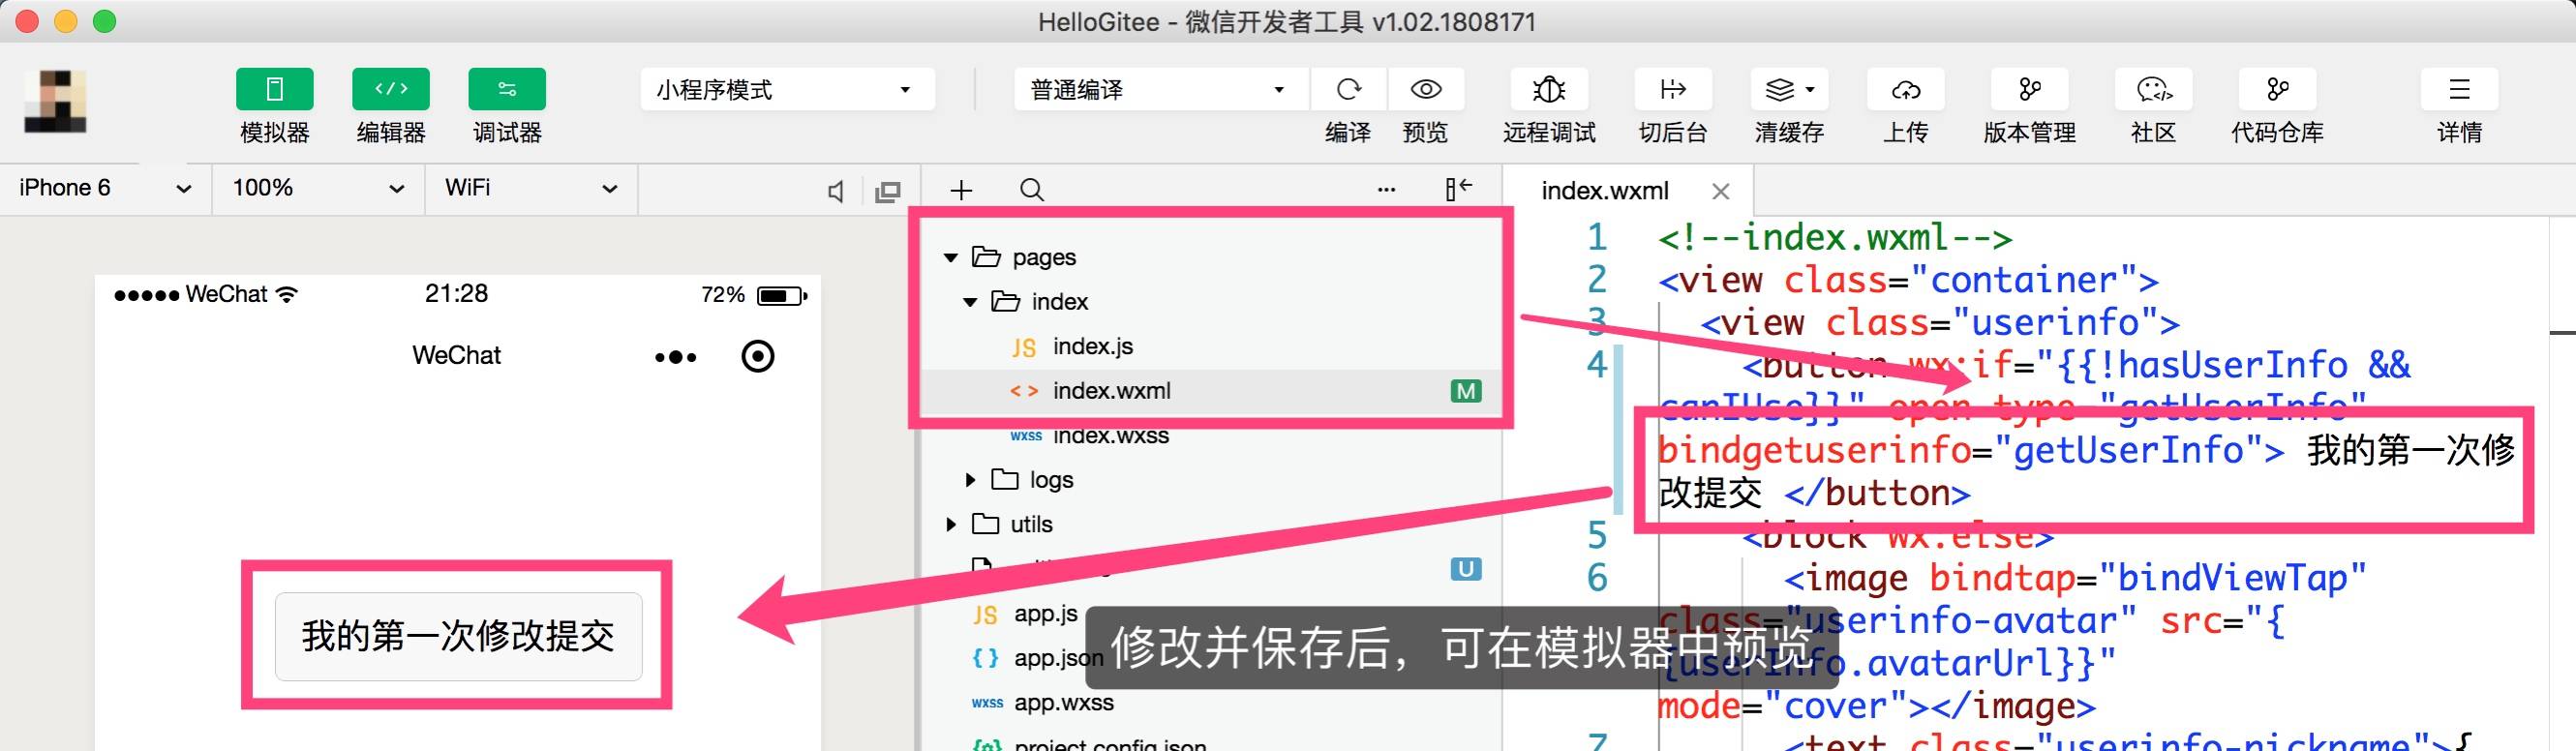The image size is (2576, 751).
Task: Open the WiFi network dropdown
Action: click(x=531, y=188)
